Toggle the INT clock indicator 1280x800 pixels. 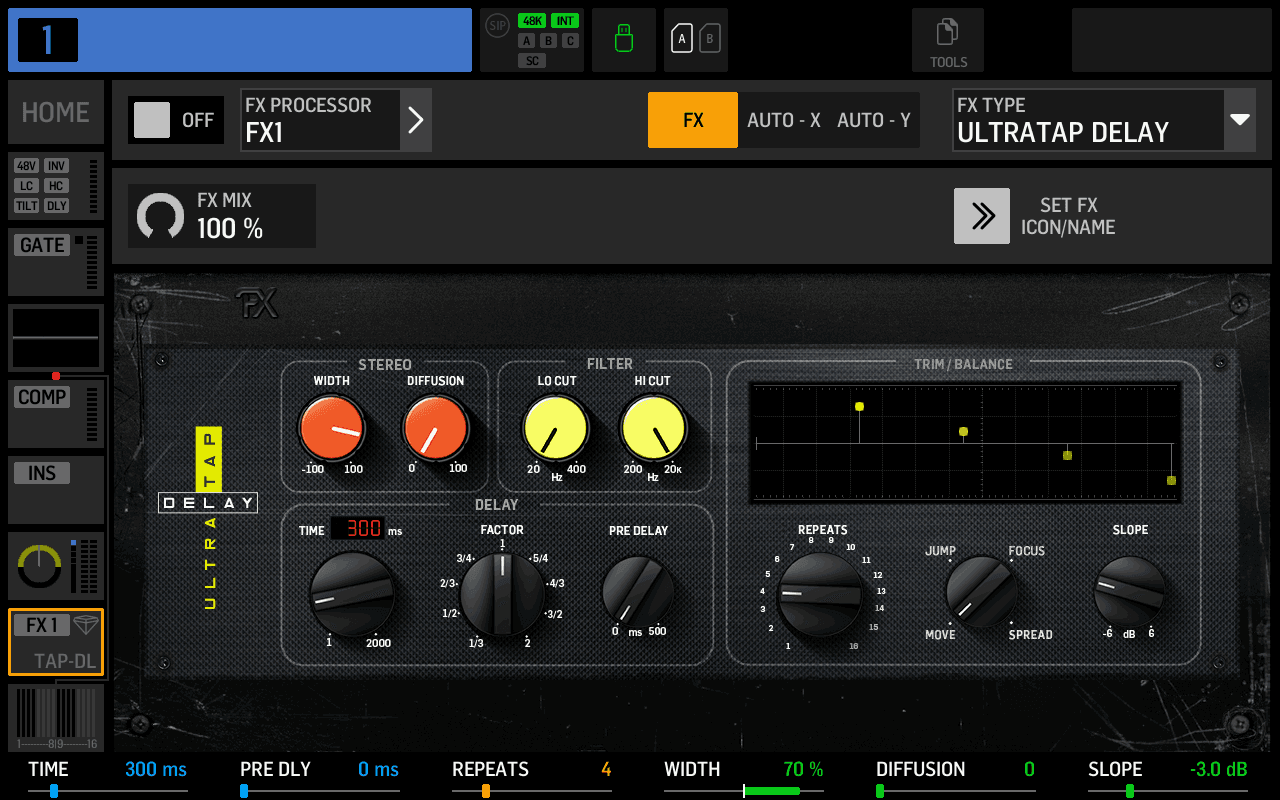565,21
